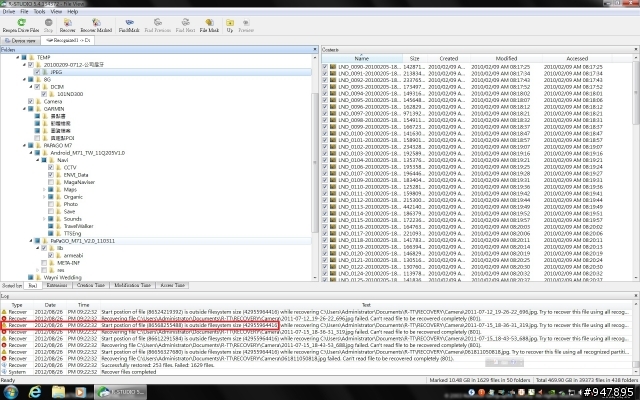Collapse the TEMP folder node
640x400 pixels.
pyautogui.click(x=18, y=58)
